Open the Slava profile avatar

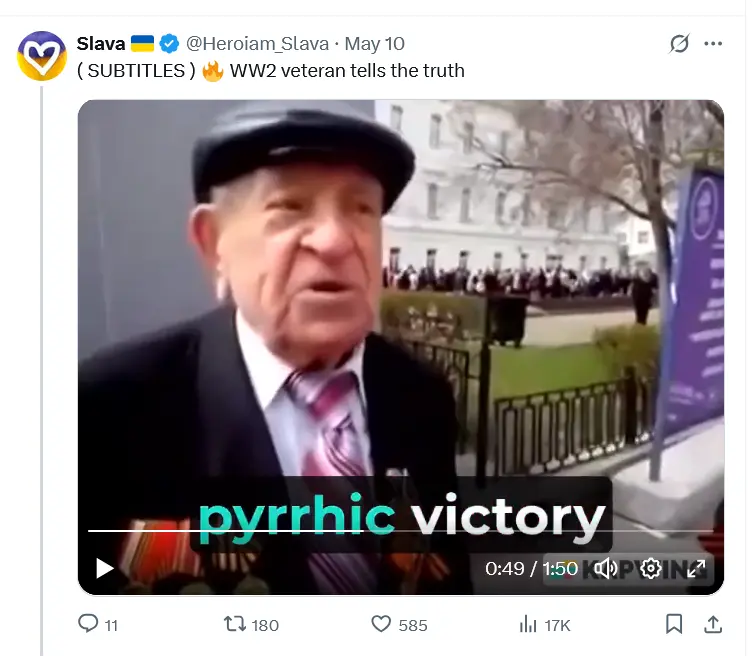(42, 55)
